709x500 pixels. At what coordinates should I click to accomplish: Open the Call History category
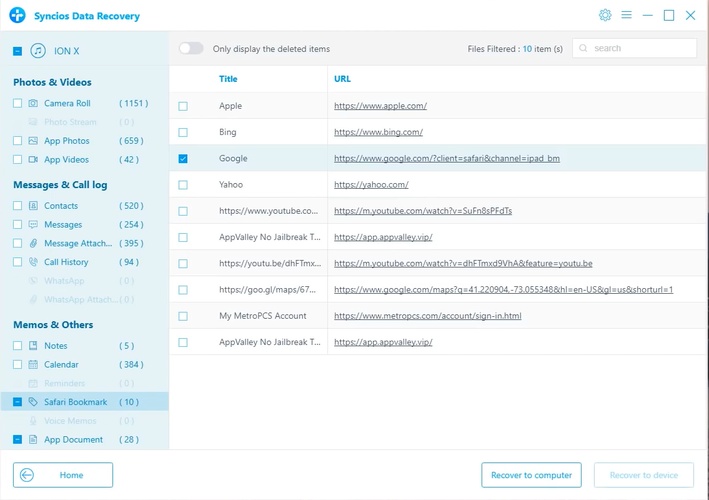click(66, 262)
